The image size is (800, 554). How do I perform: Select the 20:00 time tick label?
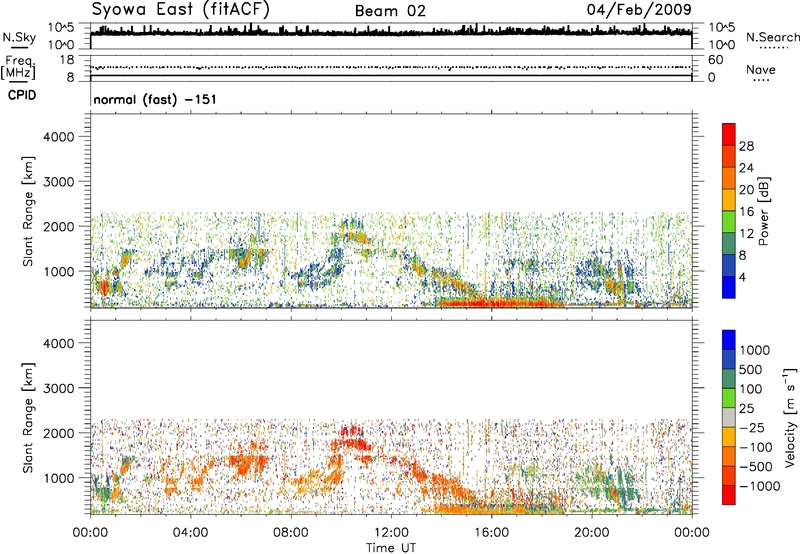591,533
